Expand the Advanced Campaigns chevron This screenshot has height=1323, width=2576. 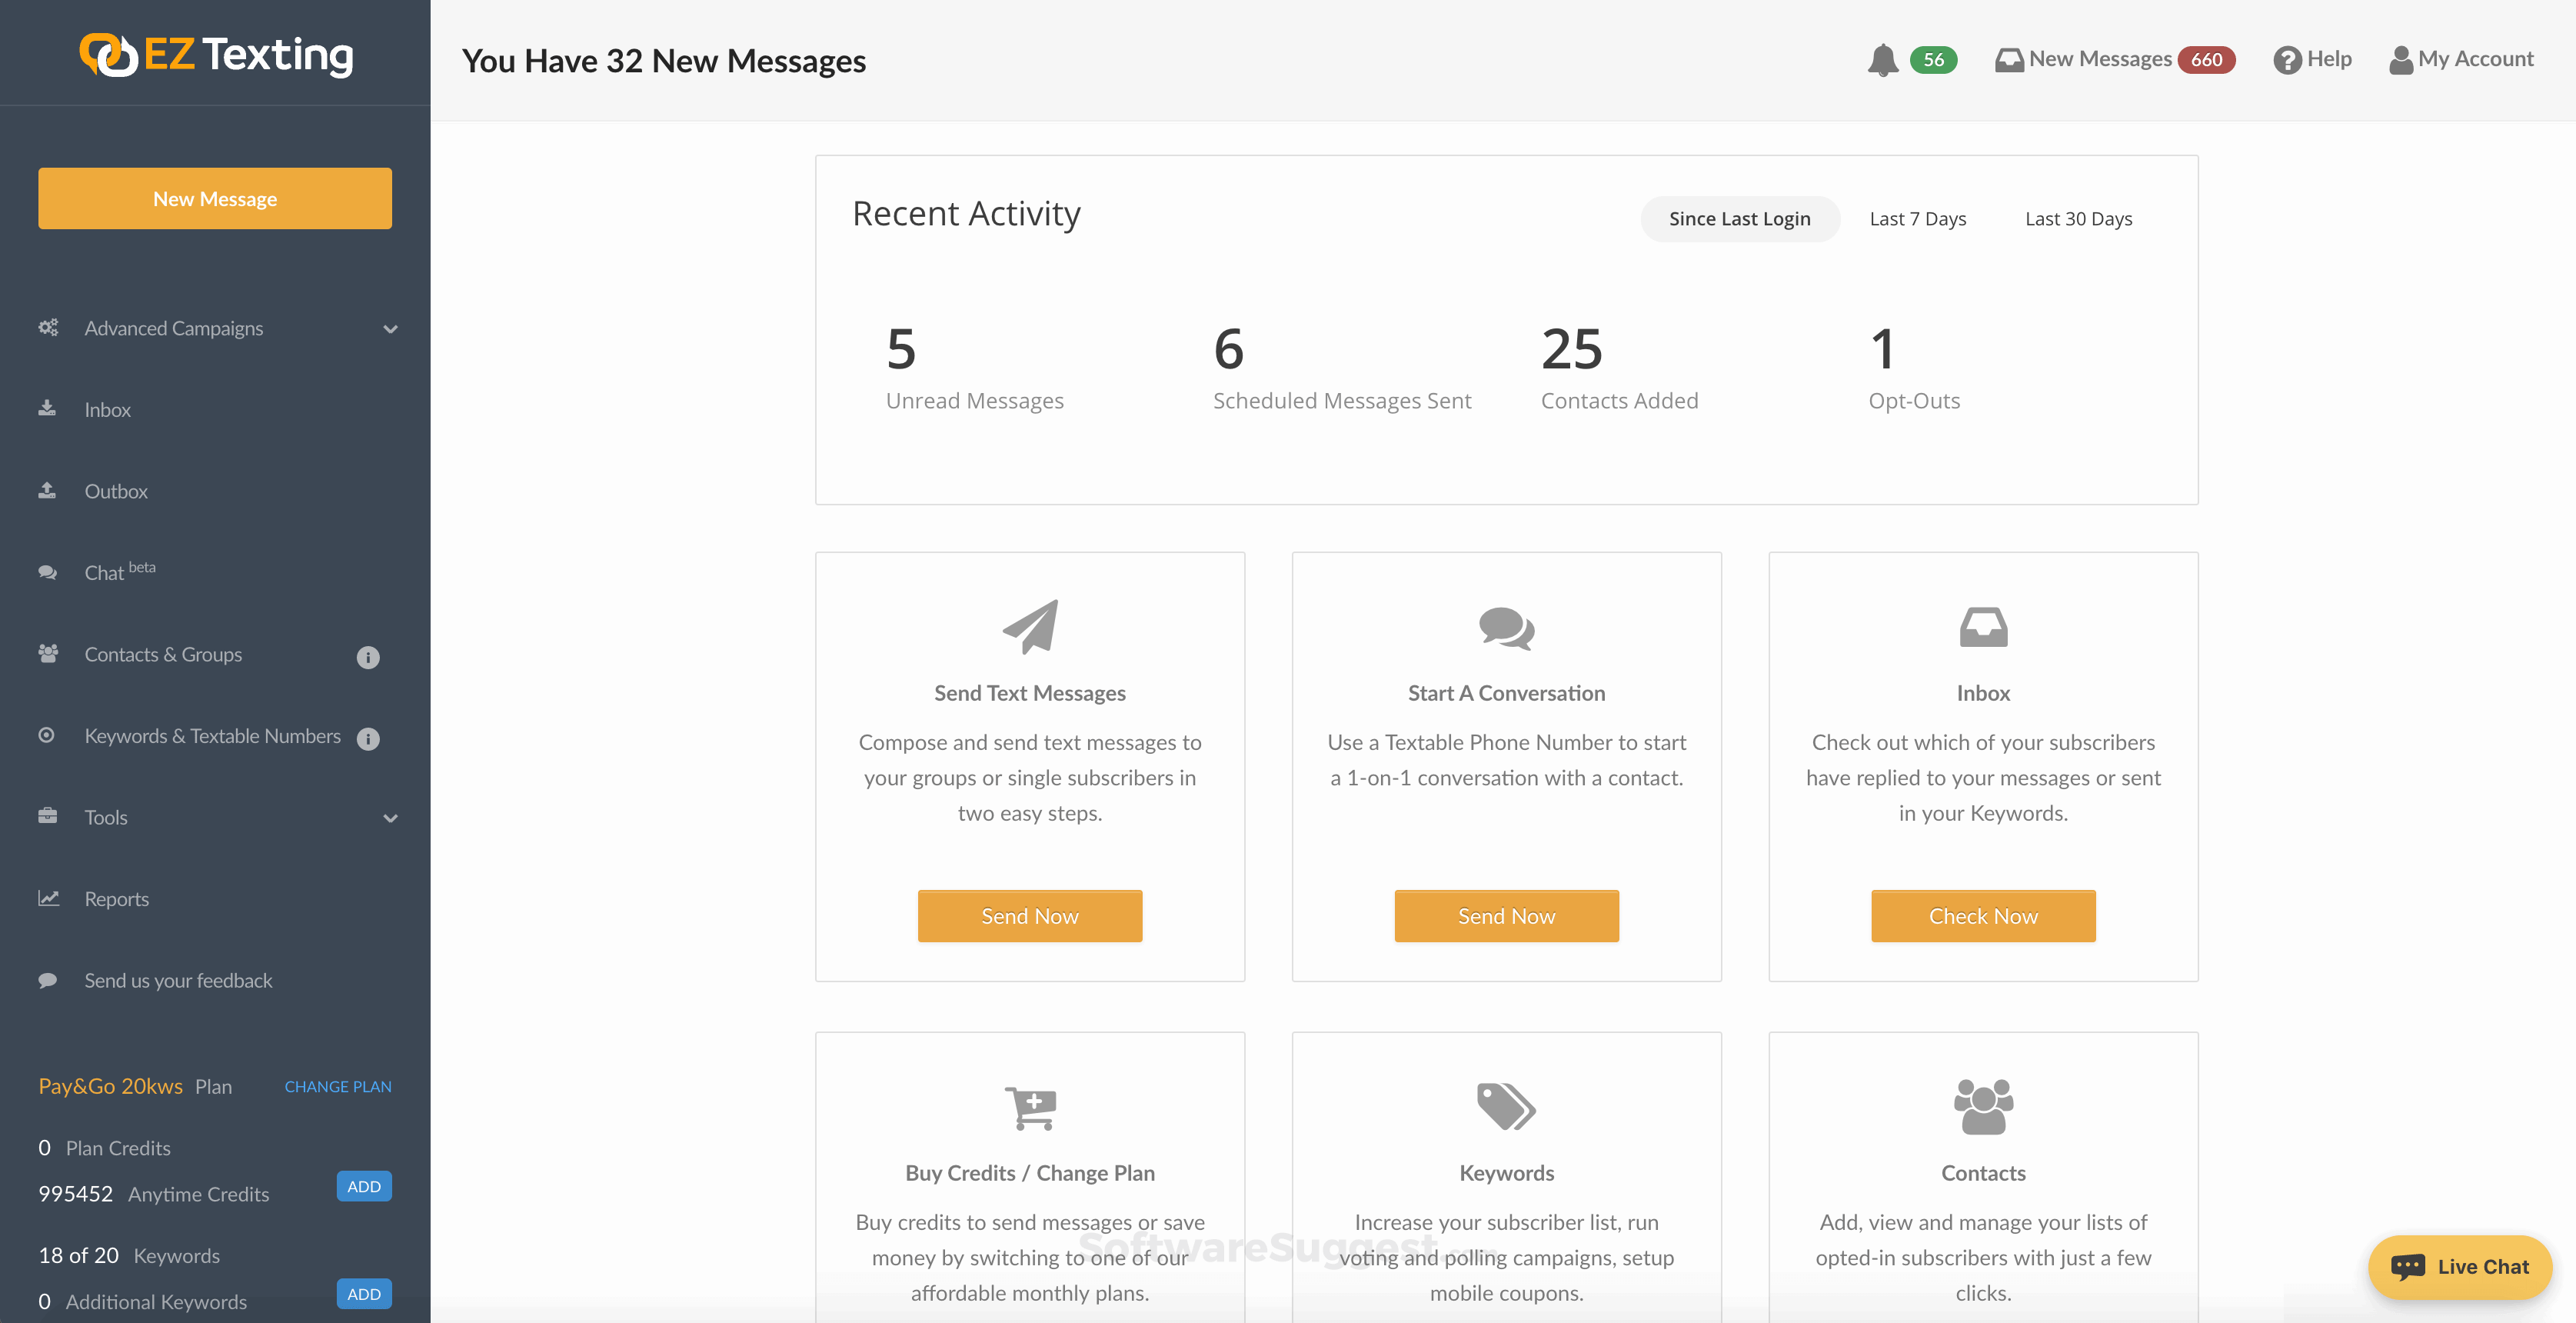[x=391, y=329]
